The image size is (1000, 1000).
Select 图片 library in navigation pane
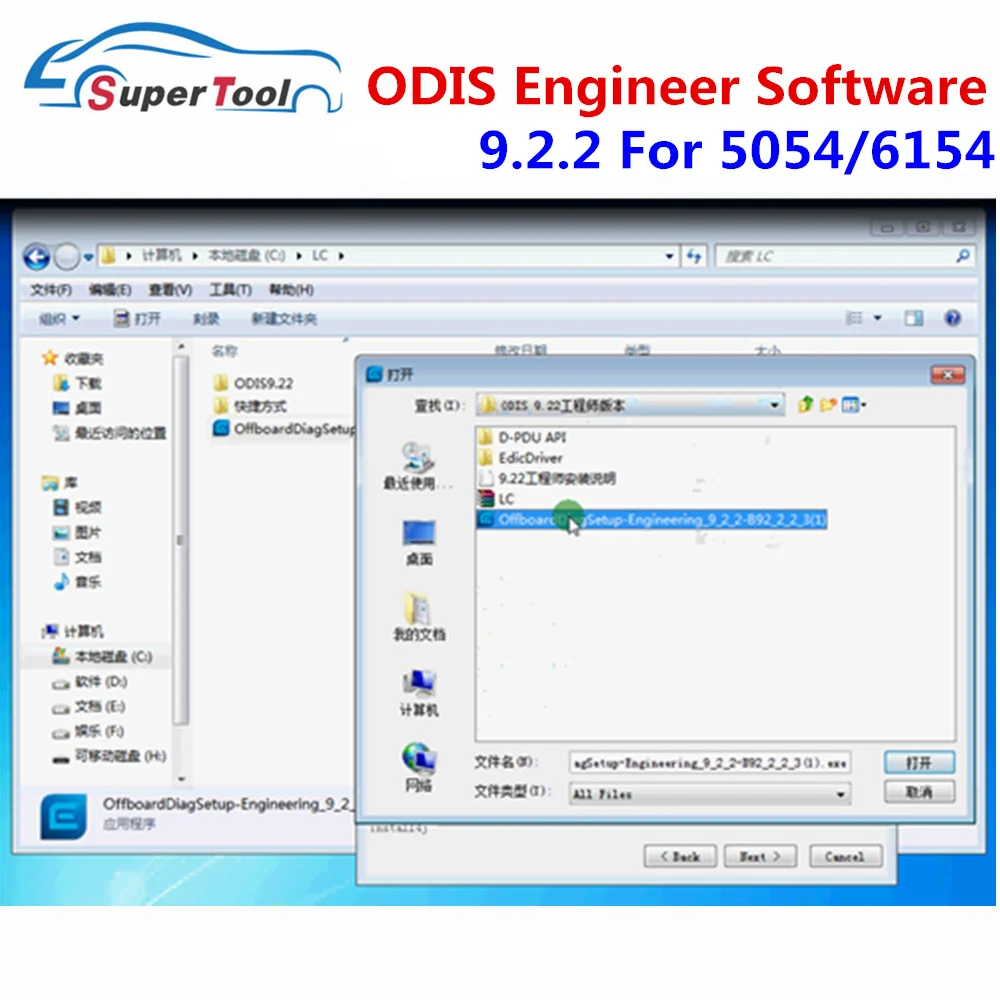(x=77, y=533)
